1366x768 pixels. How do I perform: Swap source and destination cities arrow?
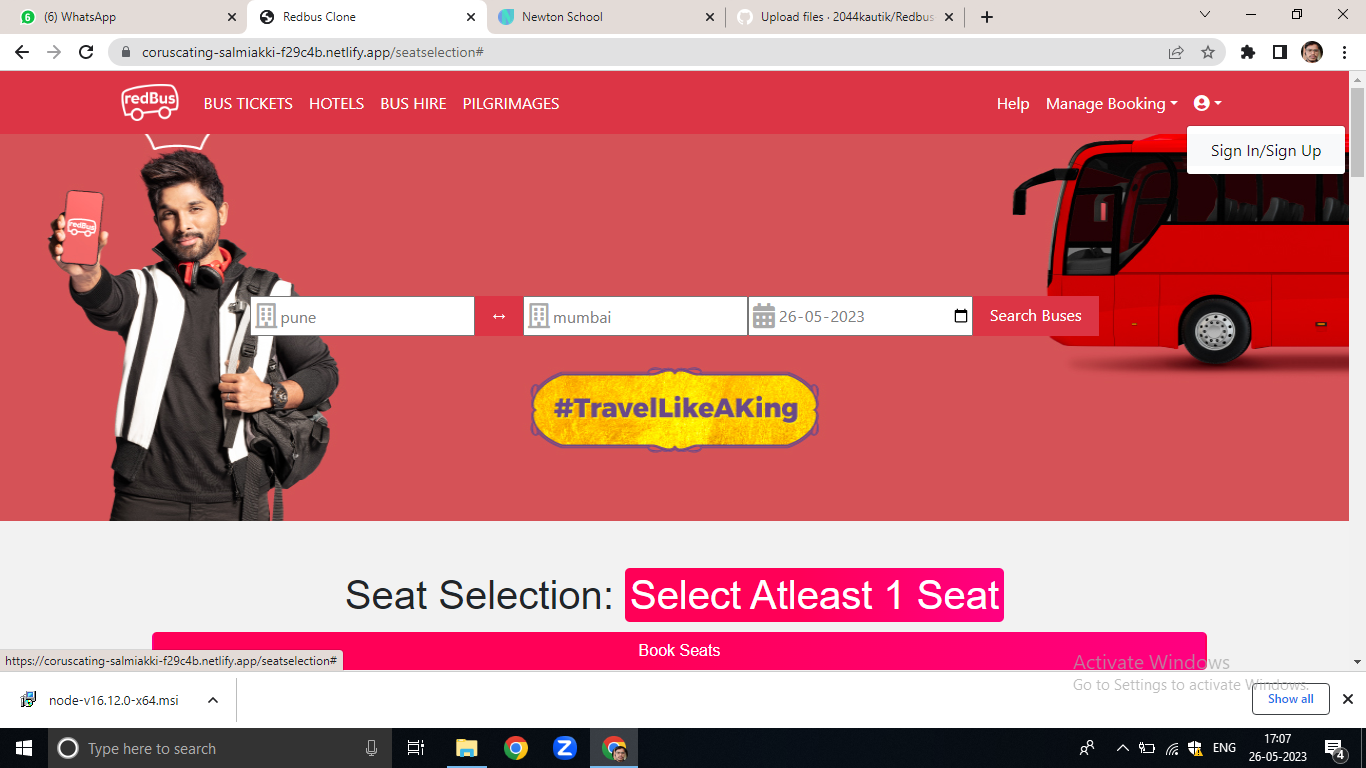point(499,316)
